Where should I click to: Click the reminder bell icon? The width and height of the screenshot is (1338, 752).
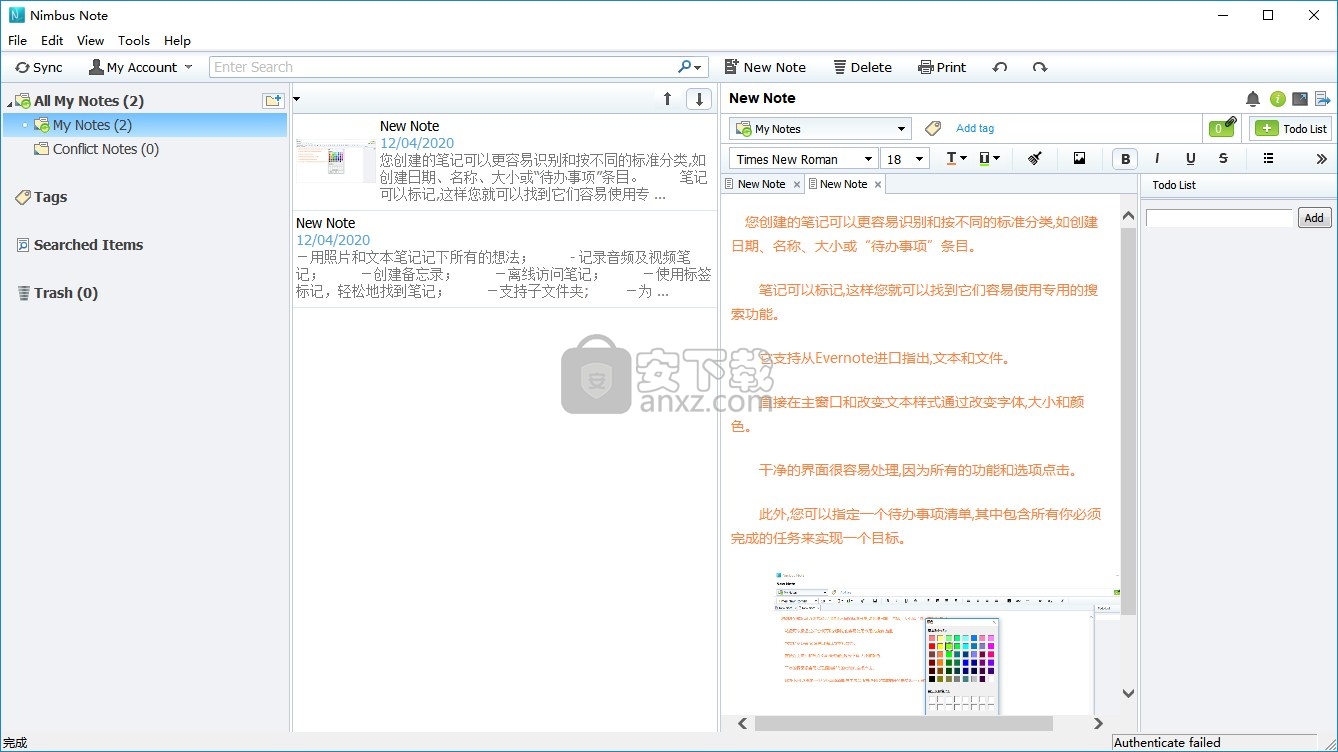(1252, 99)
